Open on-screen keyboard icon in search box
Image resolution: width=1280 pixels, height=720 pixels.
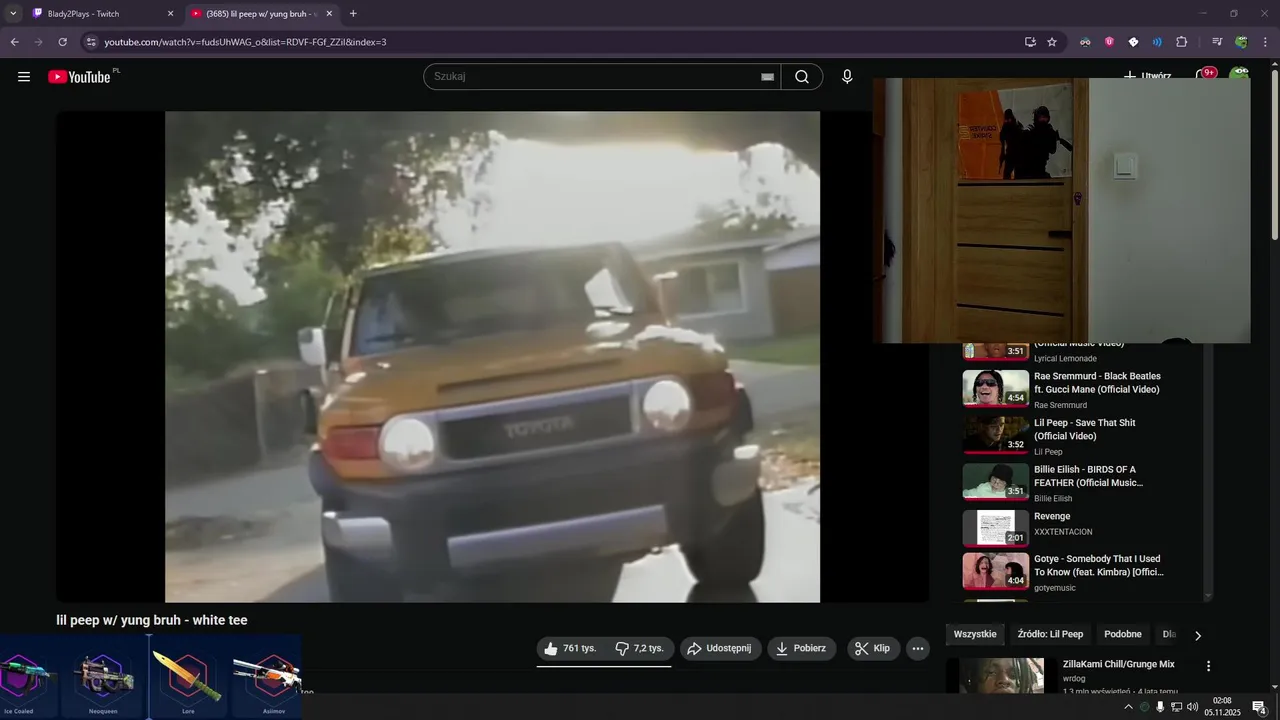click(x=768, y=77)
